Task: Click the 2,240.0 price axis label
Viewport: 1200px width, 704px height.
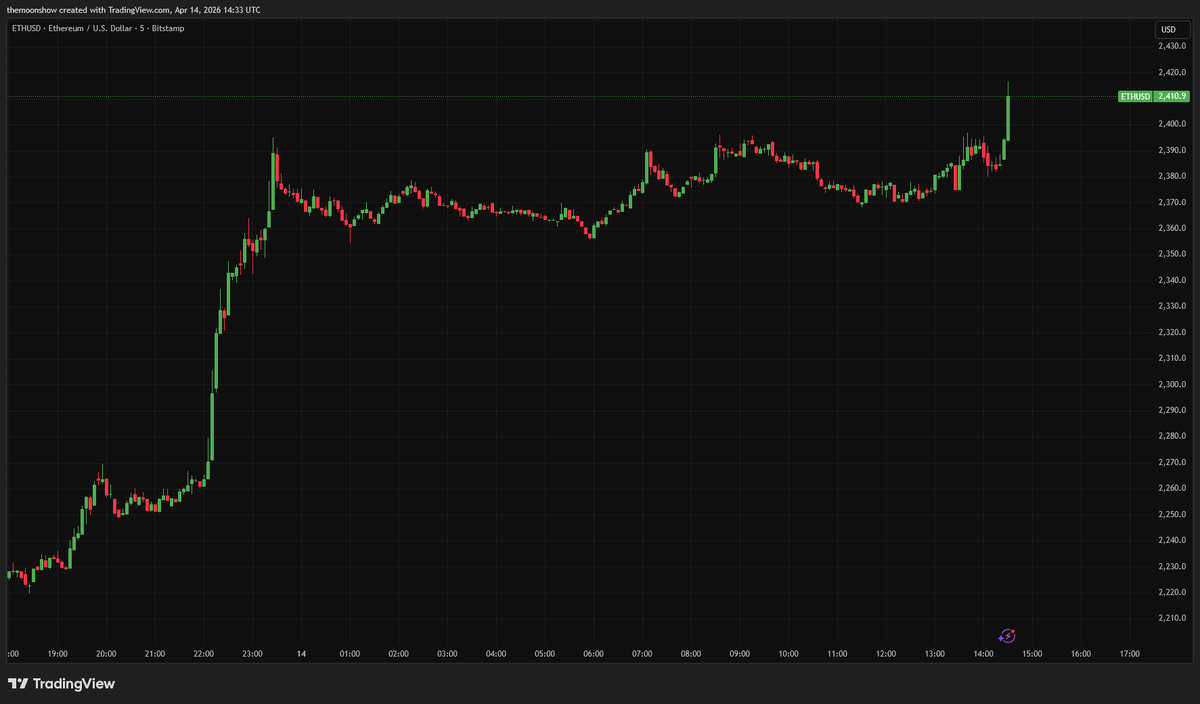Action: point(1172,540)
